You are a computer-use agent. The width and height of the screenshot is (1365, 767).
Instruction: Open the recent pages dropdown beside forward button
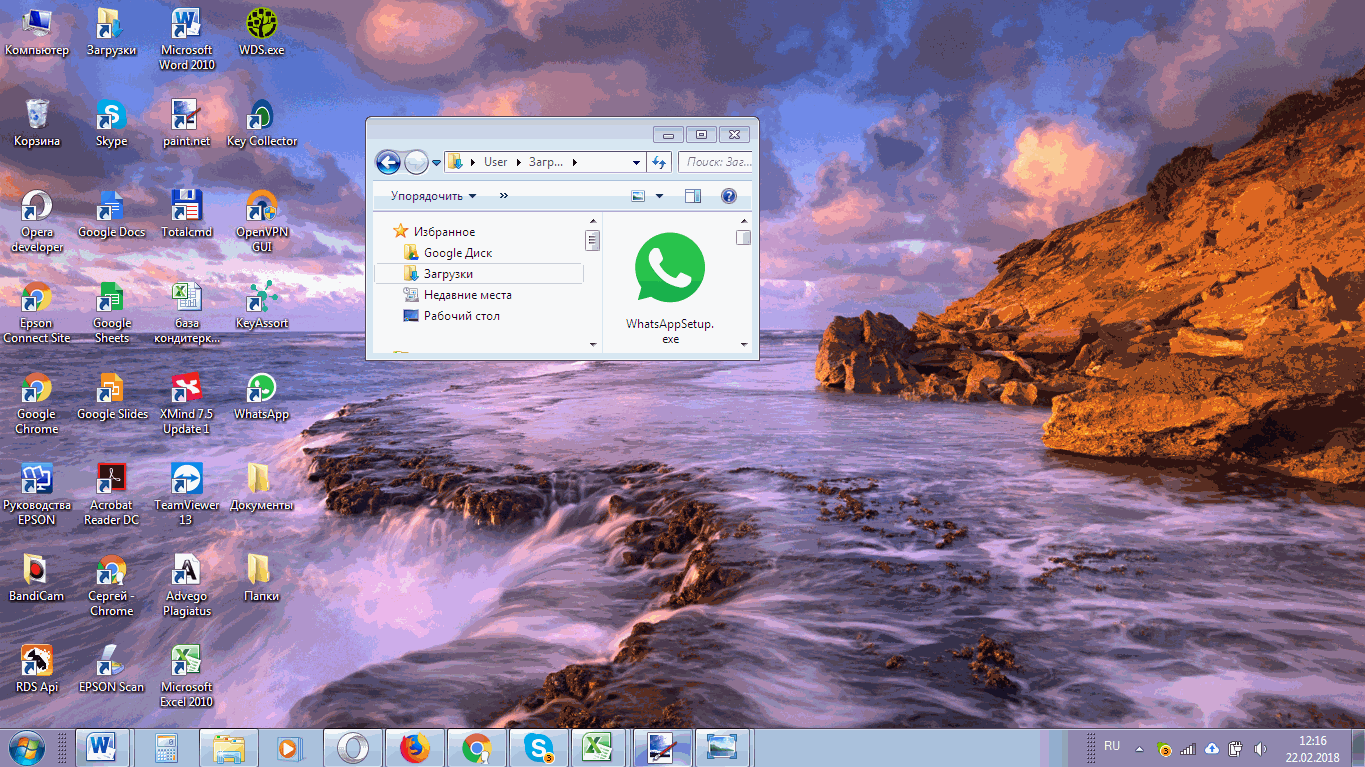tap(437, 162)
